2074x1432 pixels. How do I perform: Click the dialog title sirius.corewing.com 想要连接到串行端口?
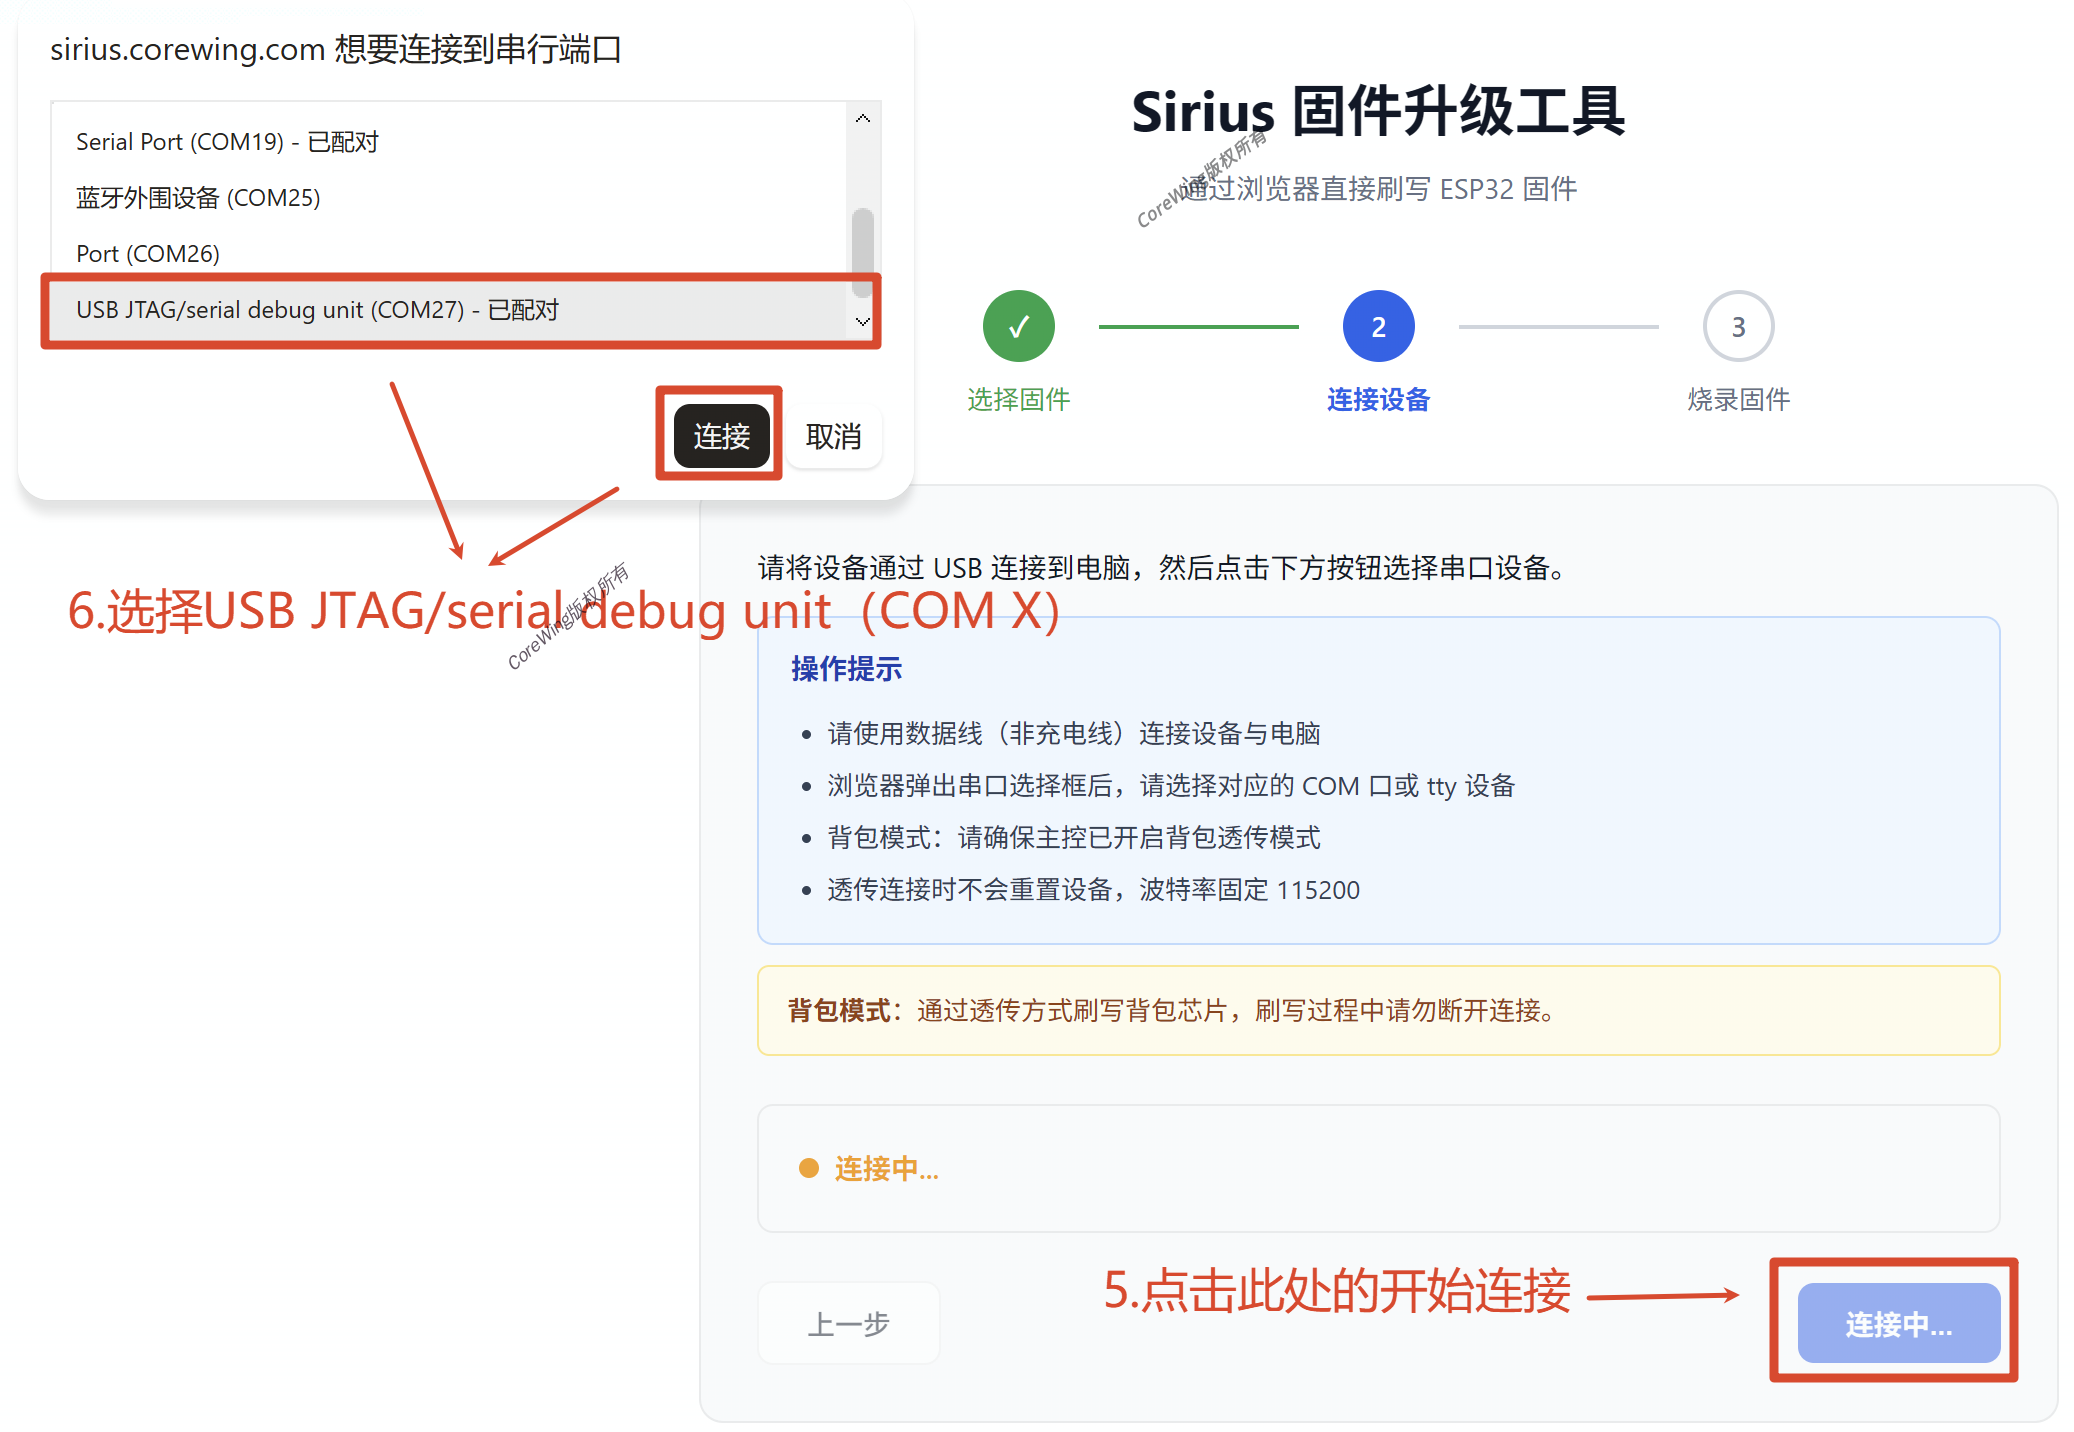[x=336, y=49]
